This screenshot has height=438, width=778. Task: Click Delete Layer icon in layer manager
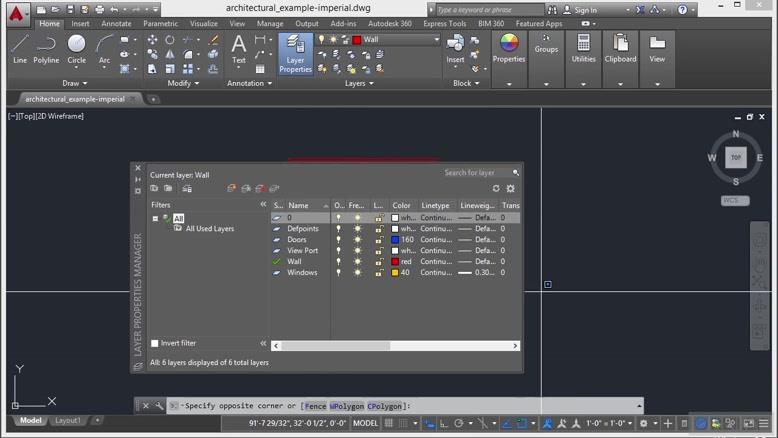click(x=259, y=188)
